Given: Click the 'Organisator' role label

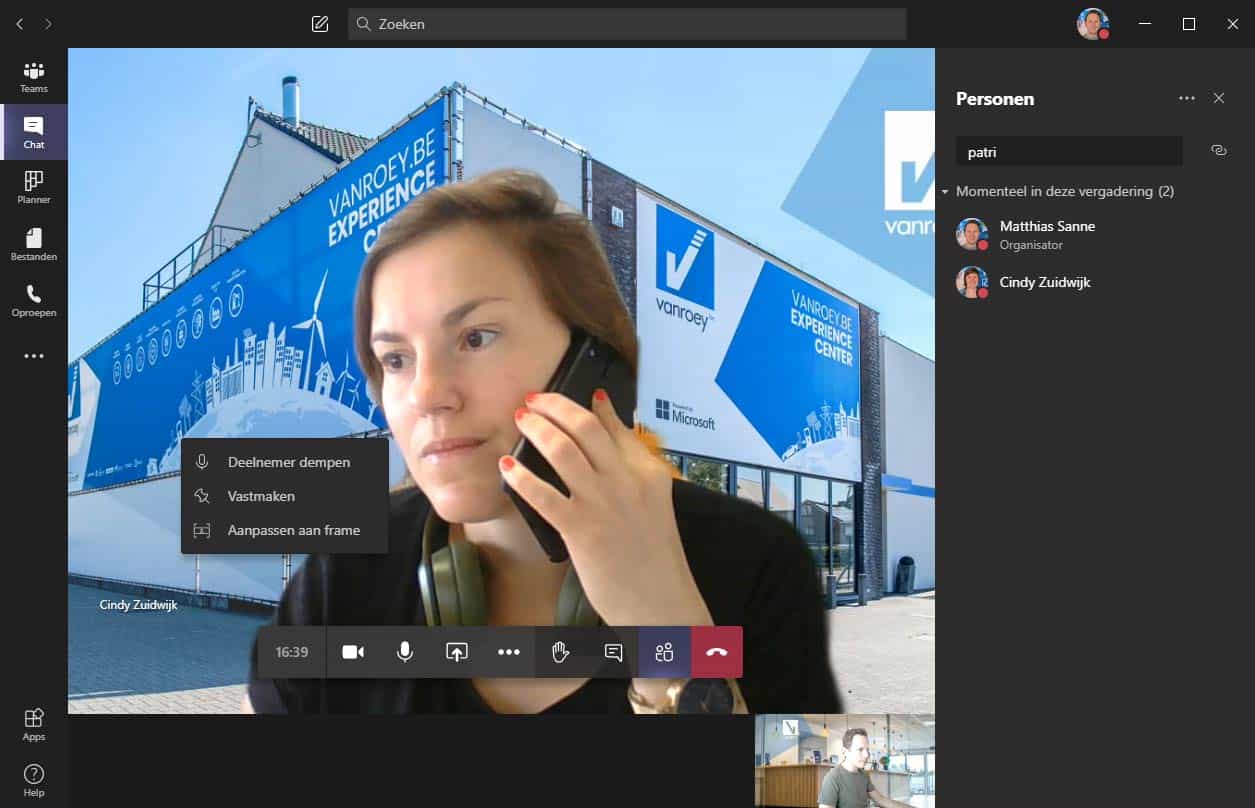Looking at the screenshot, I should 1031,245.
